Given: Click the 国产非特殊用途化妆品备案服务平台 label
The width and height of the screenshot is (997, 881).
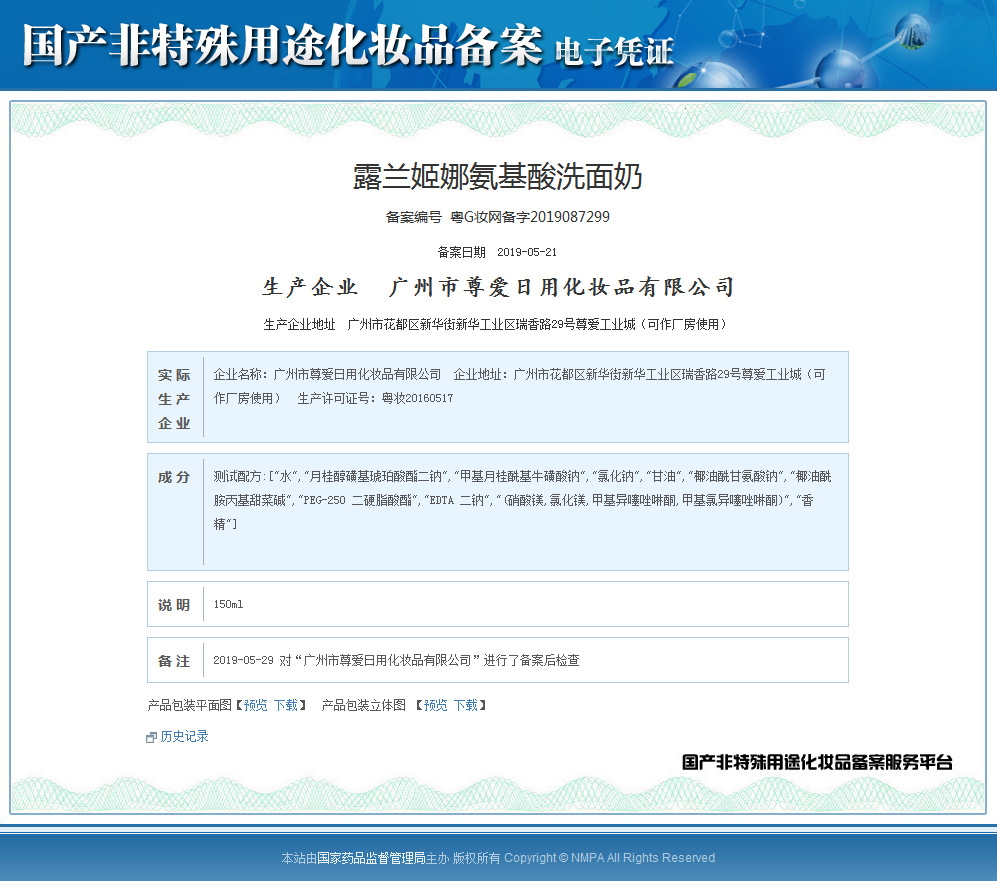Looking at the screenshot, I should pyautogui.click(x=817, y=762).
